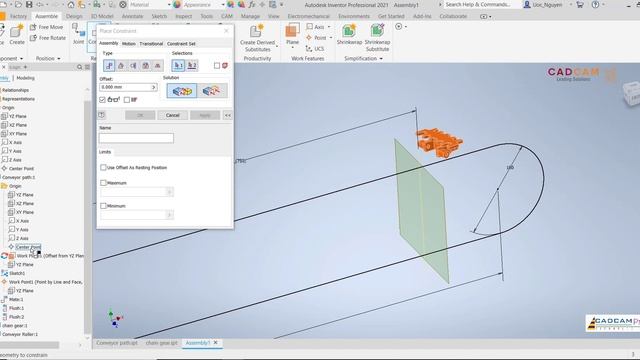Click the Free Rotate tool
The image size is (640, 360).
48,38
